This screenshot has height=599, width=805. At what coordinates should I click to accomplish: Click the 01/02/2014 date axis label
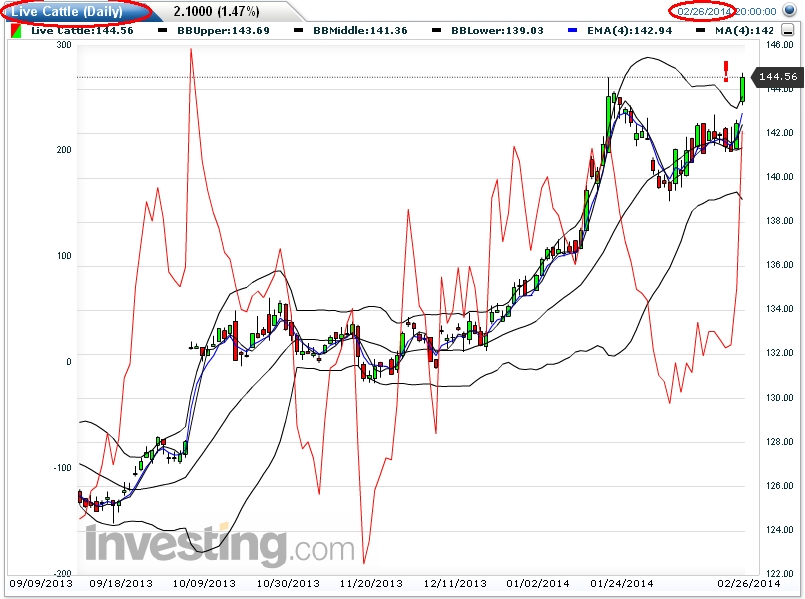click(538, 584)
